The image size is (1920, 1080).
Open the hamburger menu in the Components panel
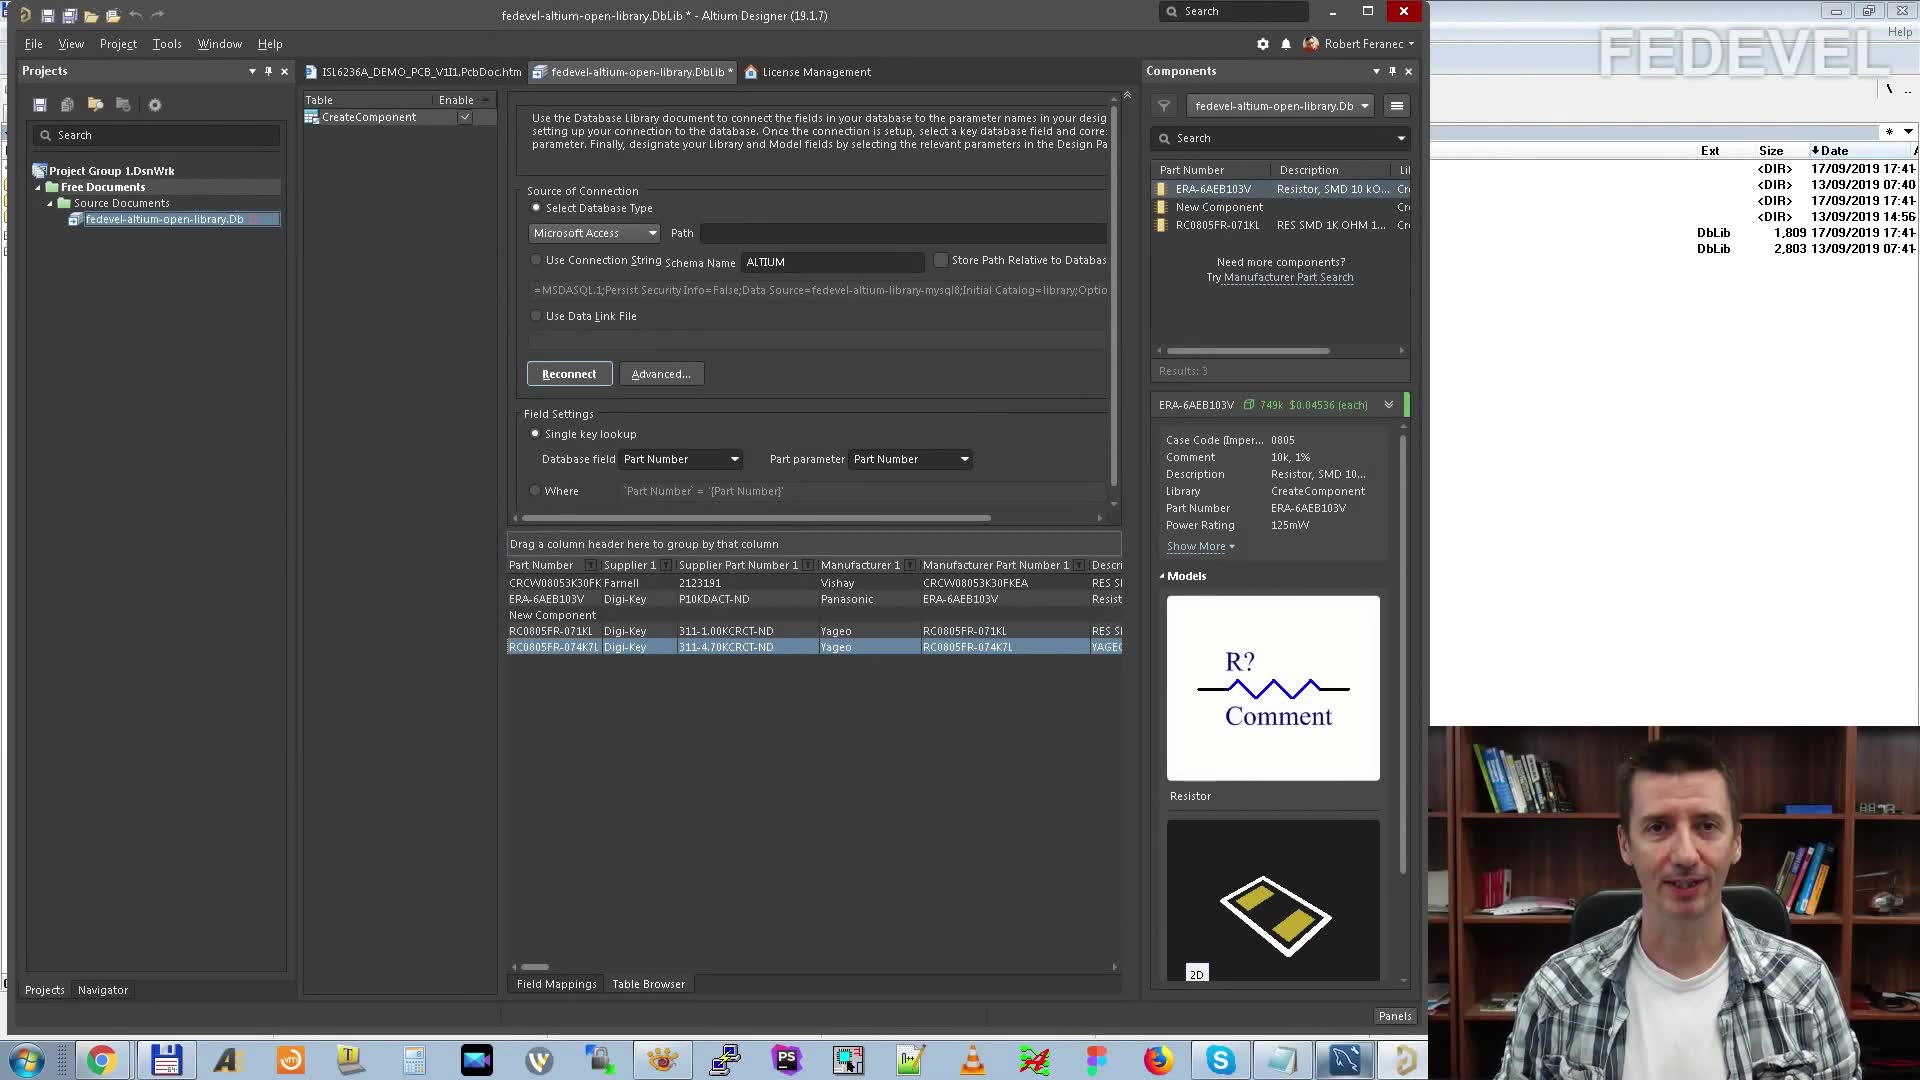1397,106
